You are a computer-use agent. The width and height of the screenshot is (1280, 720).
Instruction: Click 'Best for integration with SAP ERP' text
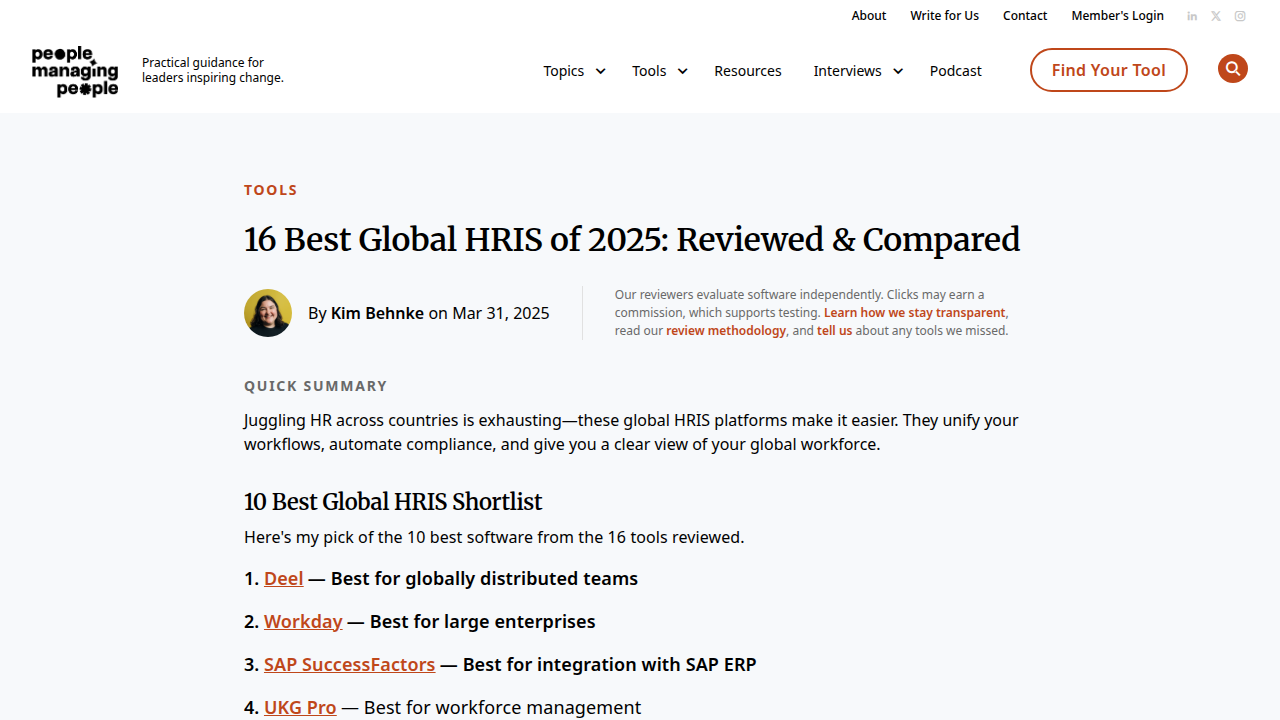(x=610, y=665)
